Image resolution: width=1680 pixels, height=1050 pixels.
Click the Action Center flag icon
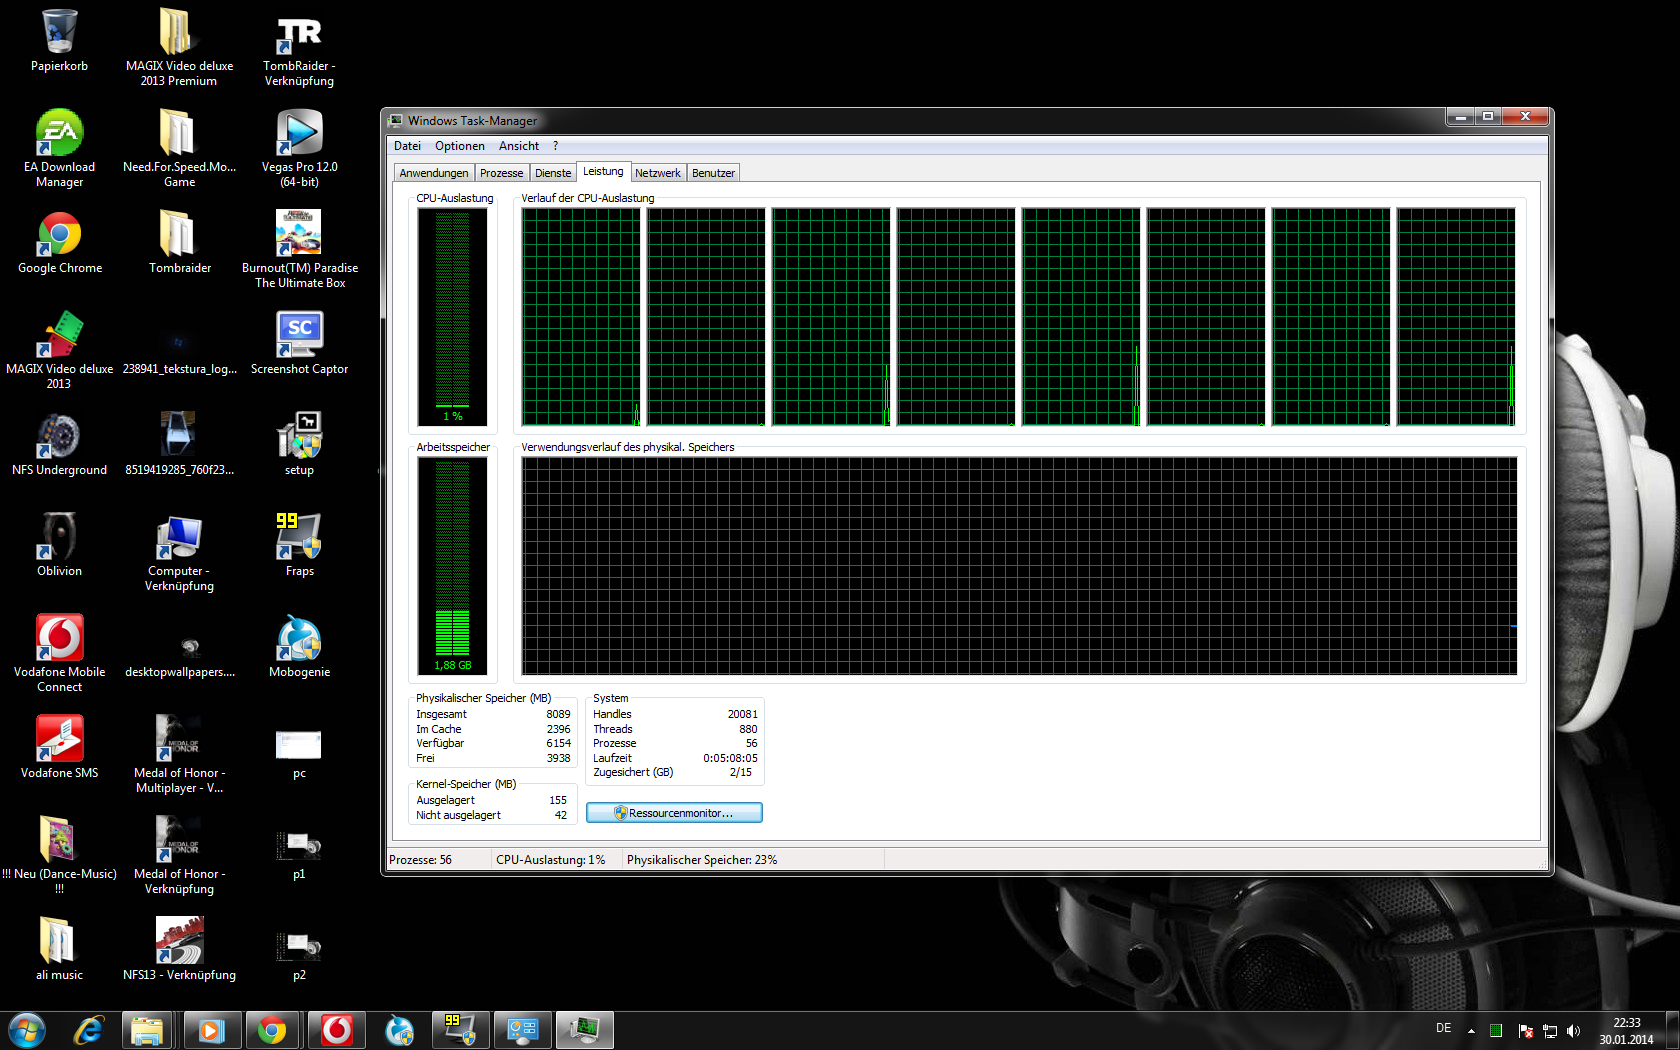click(1525, 1031)
